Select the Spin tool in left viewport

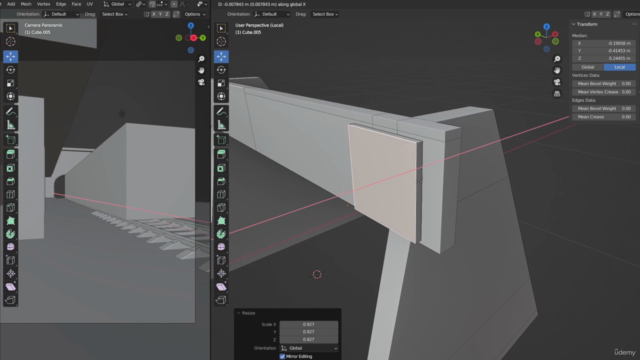tap(11, 234)
